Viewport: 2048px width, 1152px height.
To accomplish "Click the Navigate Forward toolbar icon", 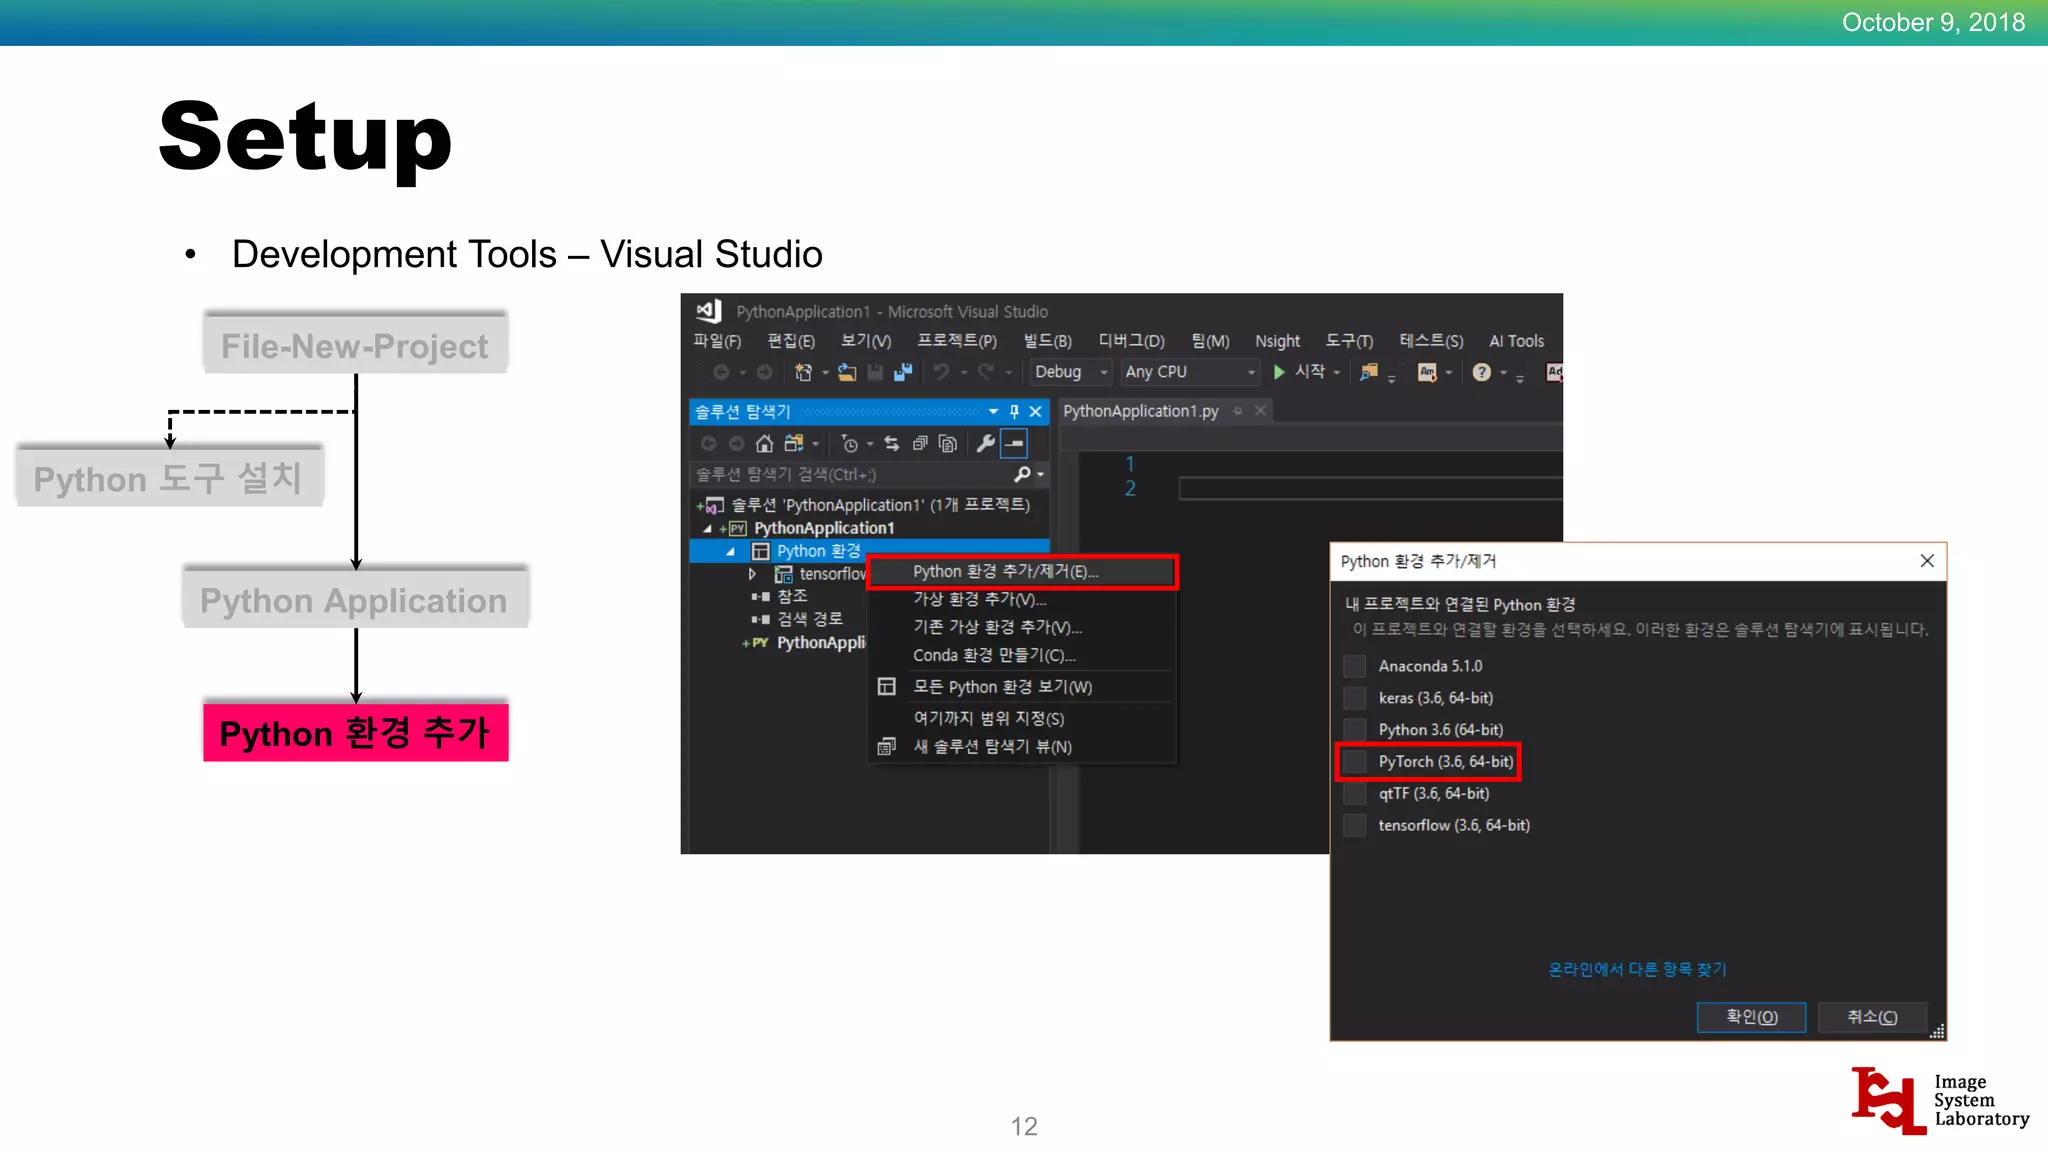I will tap(764, 372).
